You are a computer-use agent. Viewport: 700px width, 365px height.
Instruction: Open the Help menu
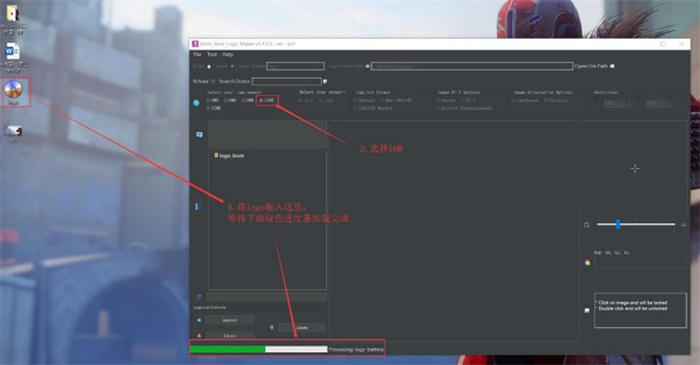click(x=228, y=54)
